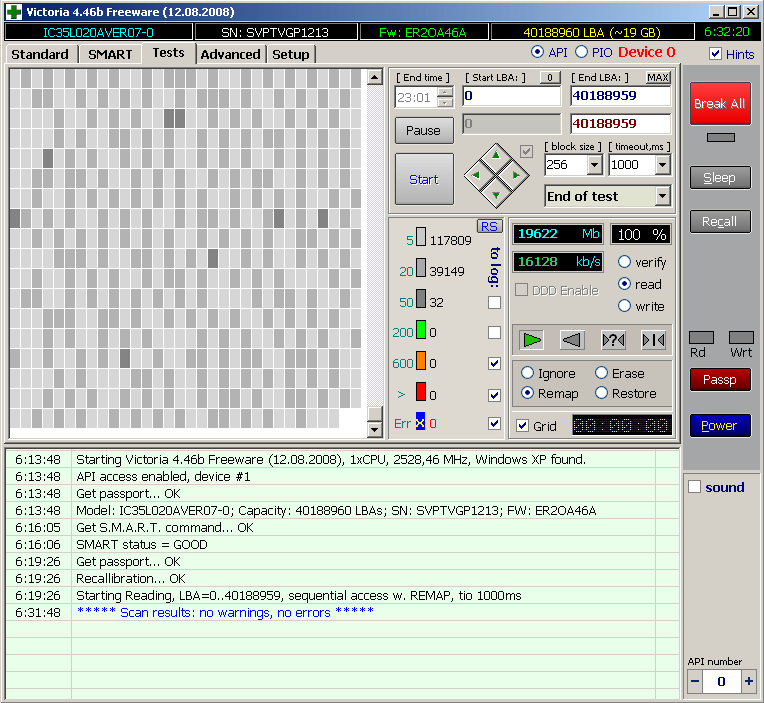The width and height of the screenshot is (764, 703).
Task: Select the Restore error action
Action: (601, 393)
